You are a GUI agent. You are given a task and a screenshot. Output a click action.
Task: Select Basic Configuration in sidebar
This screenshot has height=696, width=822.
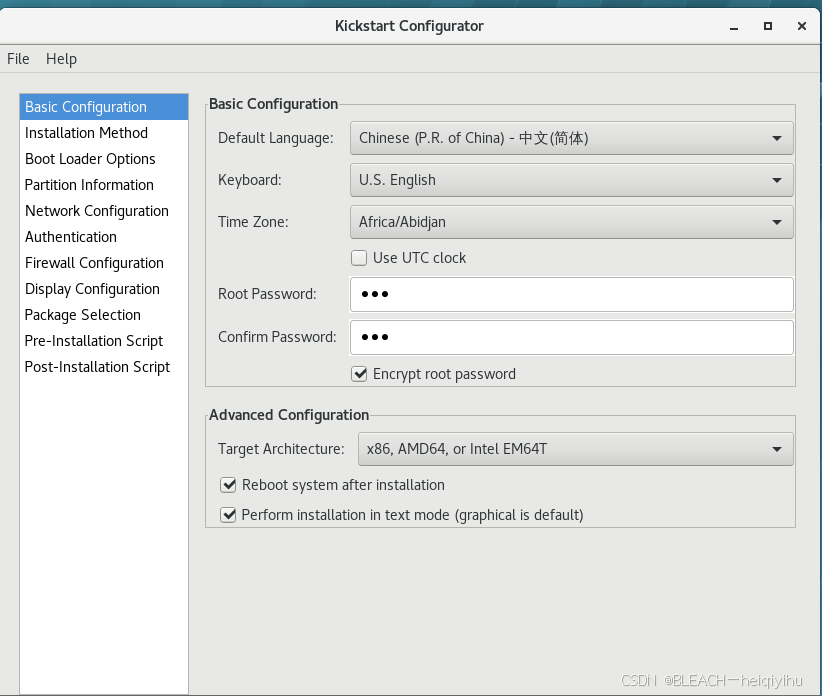pyautogui.click(x=104, y=107)
